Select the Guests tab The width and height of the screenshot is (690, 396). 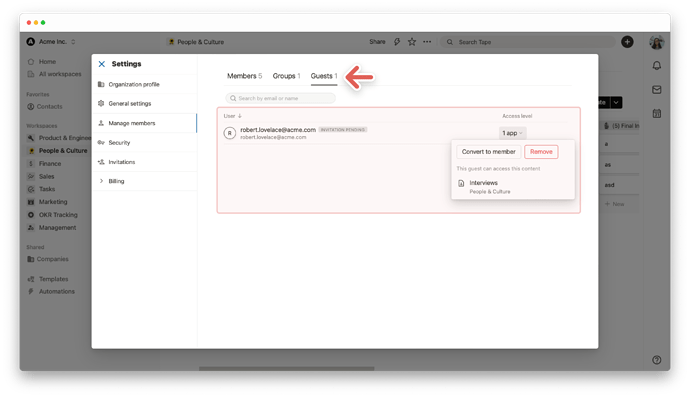324,76
